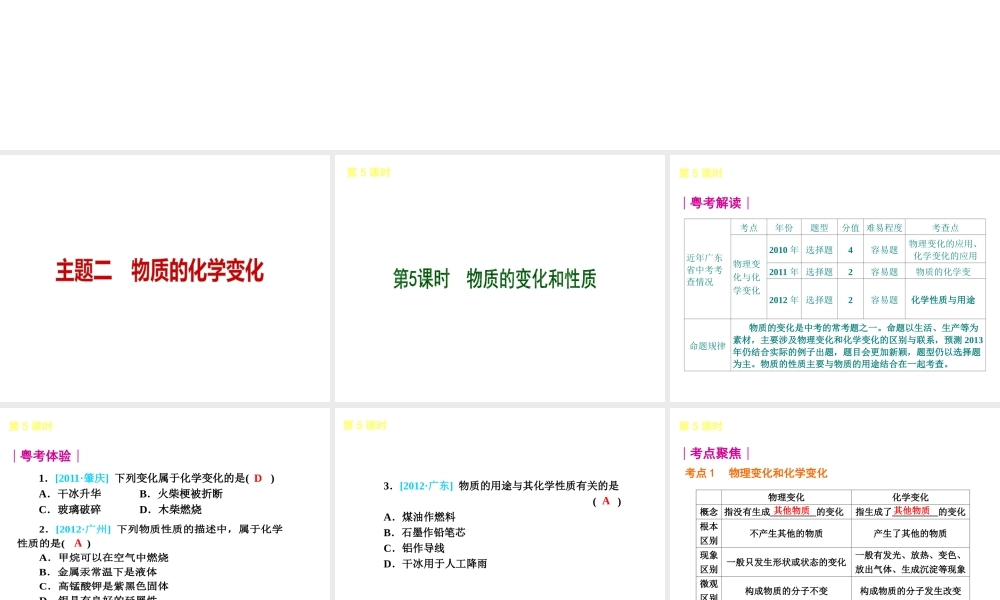Open the slide with the 粤考解读 table
Screen dimensions: 1000x600
tap(835, 278)
